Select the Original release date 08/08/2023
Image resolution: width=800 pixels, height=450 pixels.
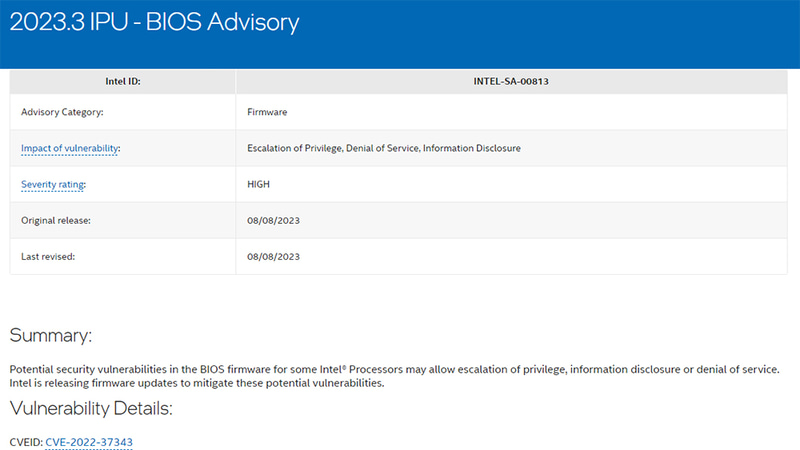pos(274,220)
